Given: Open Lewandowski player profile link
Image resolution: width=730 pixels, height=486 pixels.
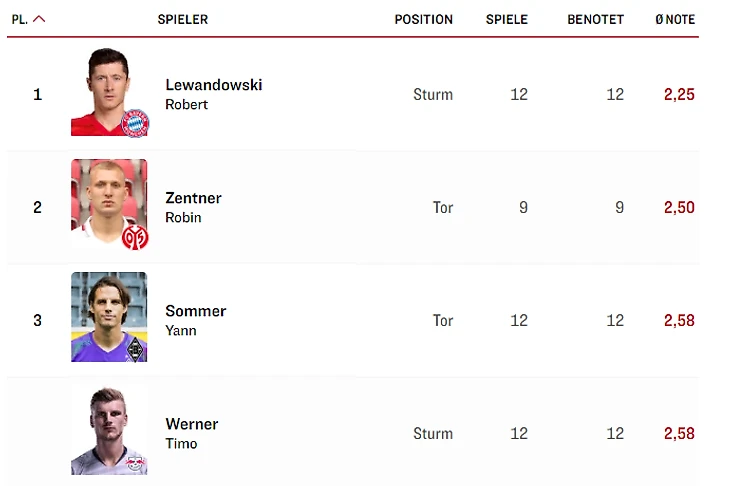Looking at the screenshot, I should 213,86.
